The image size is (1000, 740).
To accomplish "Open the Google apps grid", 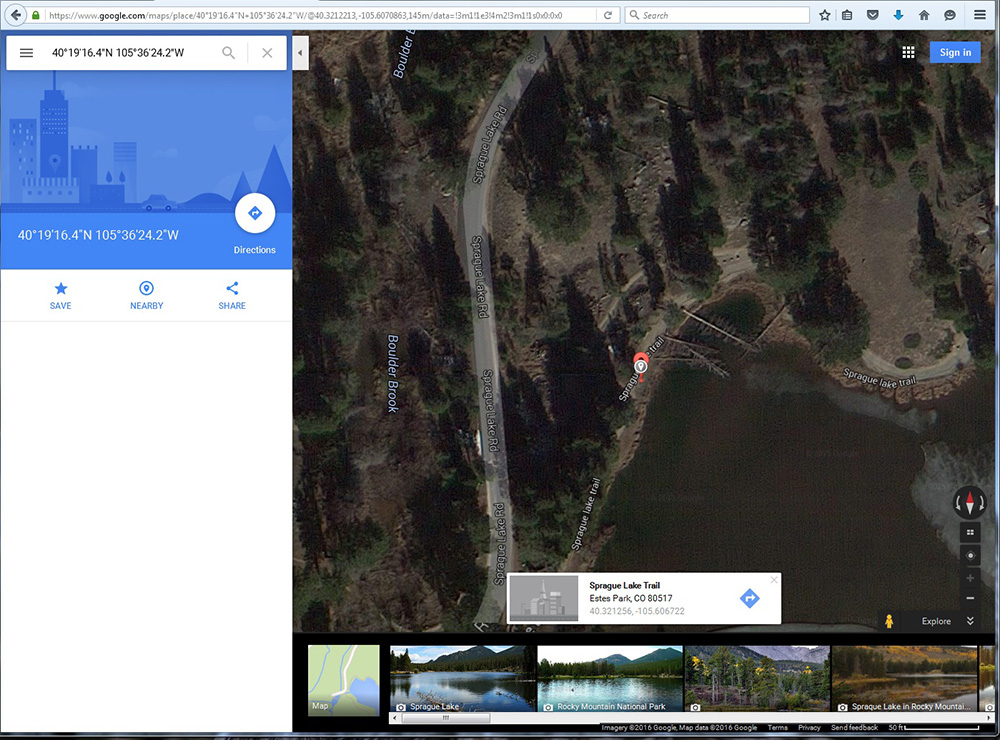I will [908, 53].
